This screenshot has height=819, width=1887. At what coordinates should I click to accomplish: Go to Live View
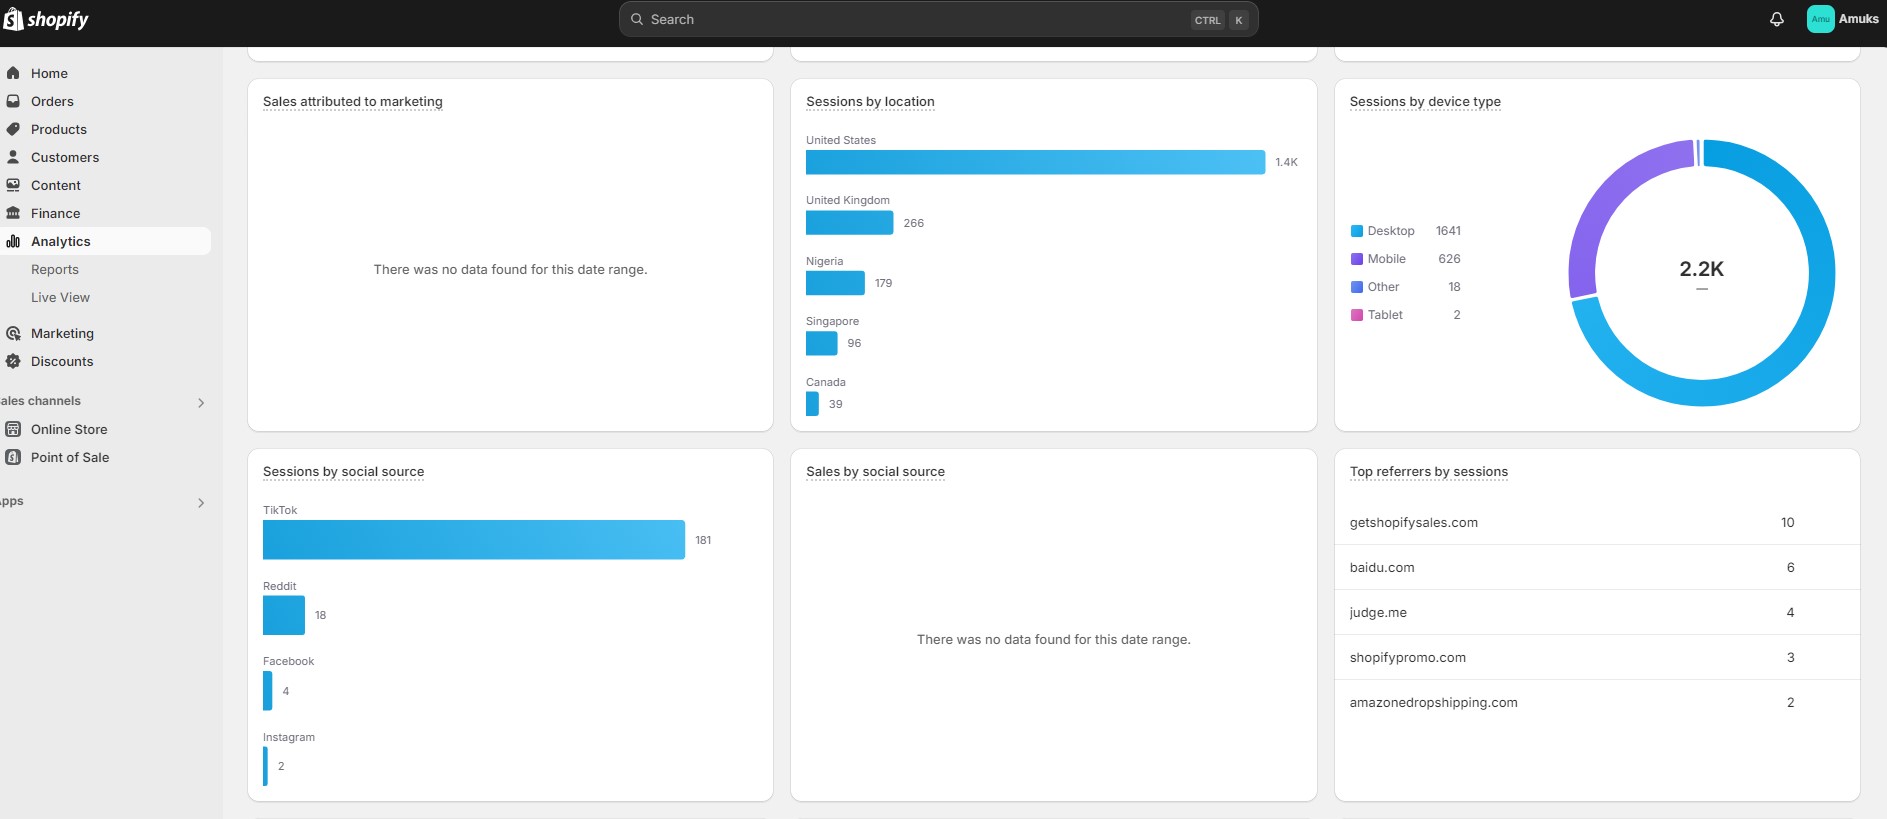coord(60,297)
